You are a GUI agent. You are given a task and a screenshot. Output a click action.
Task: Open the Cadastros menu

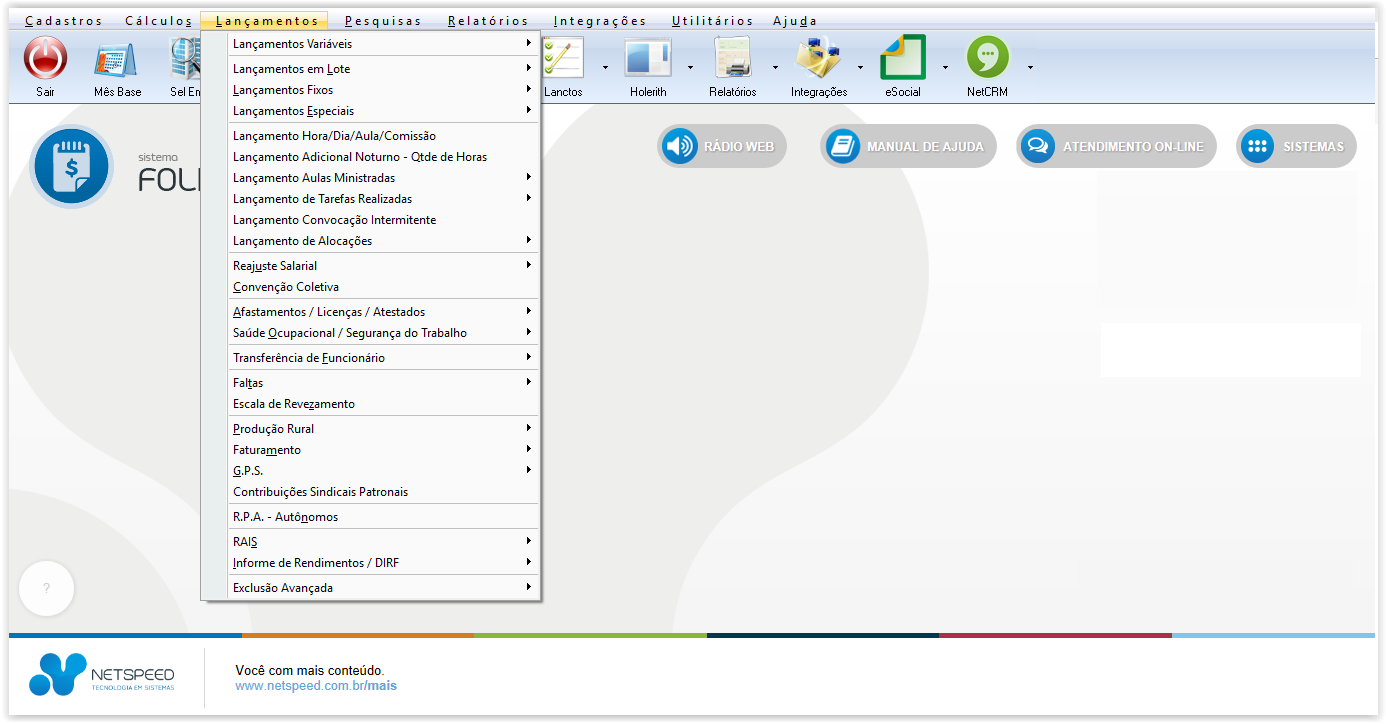[x=64, y=21]
